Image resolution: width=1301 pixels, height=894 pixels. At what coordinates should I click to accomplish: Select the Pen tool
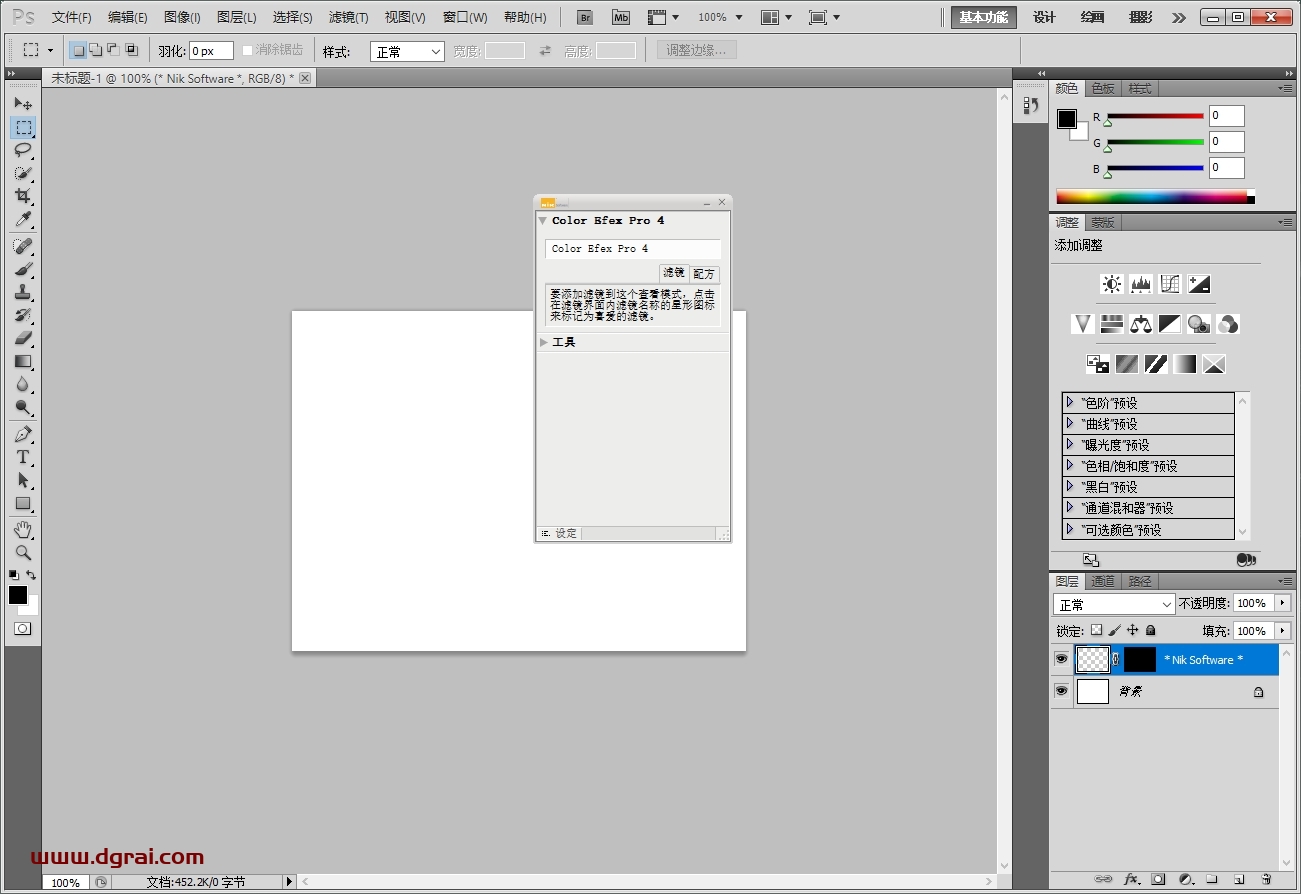point(23,435)
